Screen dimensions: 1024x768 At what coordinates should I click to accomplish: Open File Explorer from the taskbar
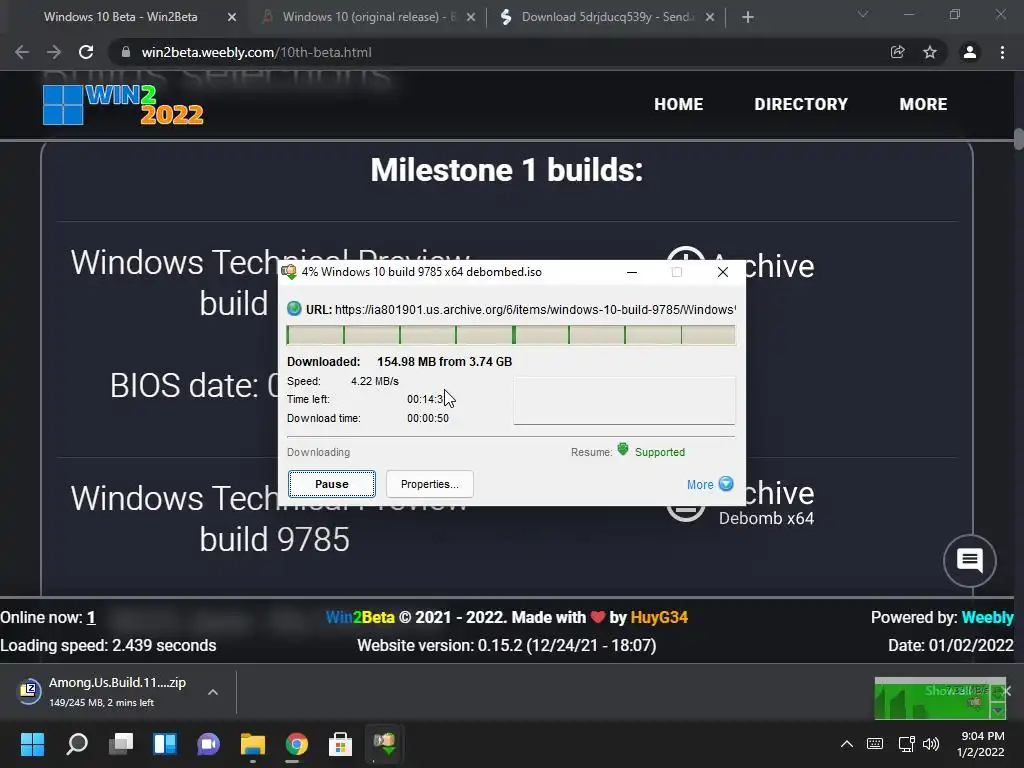click(x=253, y=744)
